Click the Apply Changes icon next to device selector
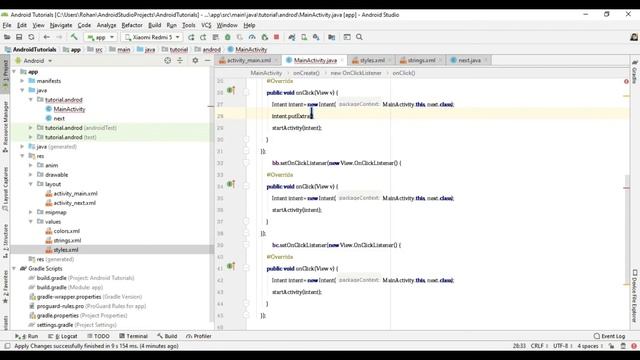 (191, 37)
